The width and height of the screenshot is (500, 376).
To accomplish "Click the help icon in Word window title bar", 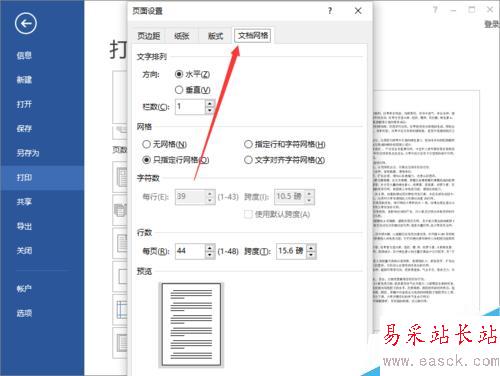I will pyautogui.click(x=435, y=10).
